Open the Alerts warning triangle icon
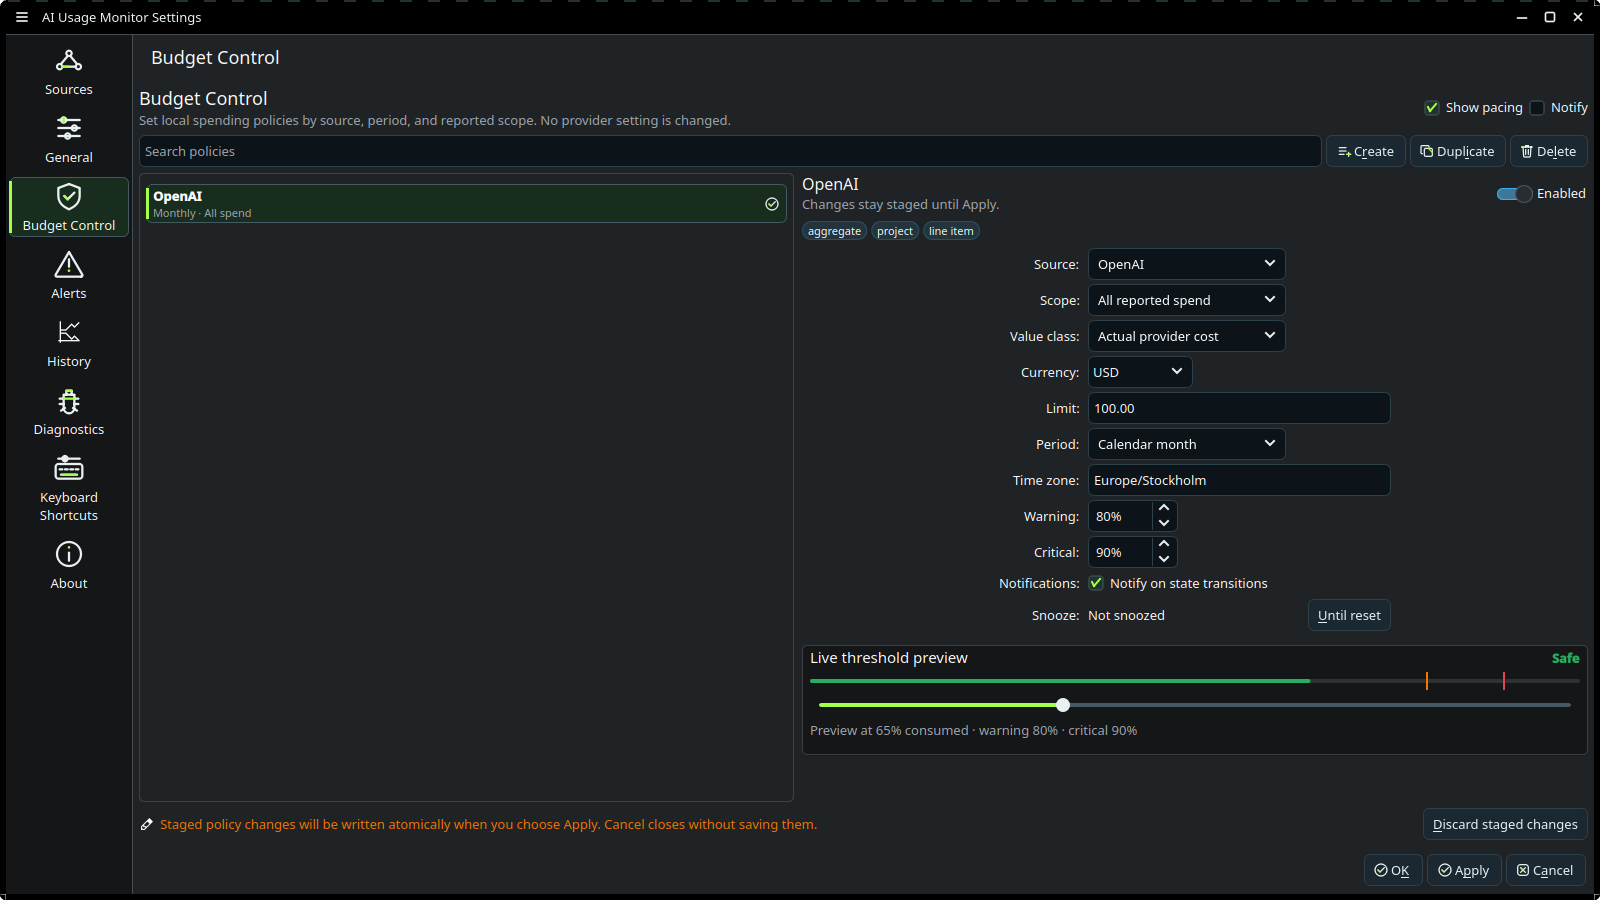The image size is (1600, 900). click(x=69, y=265)
